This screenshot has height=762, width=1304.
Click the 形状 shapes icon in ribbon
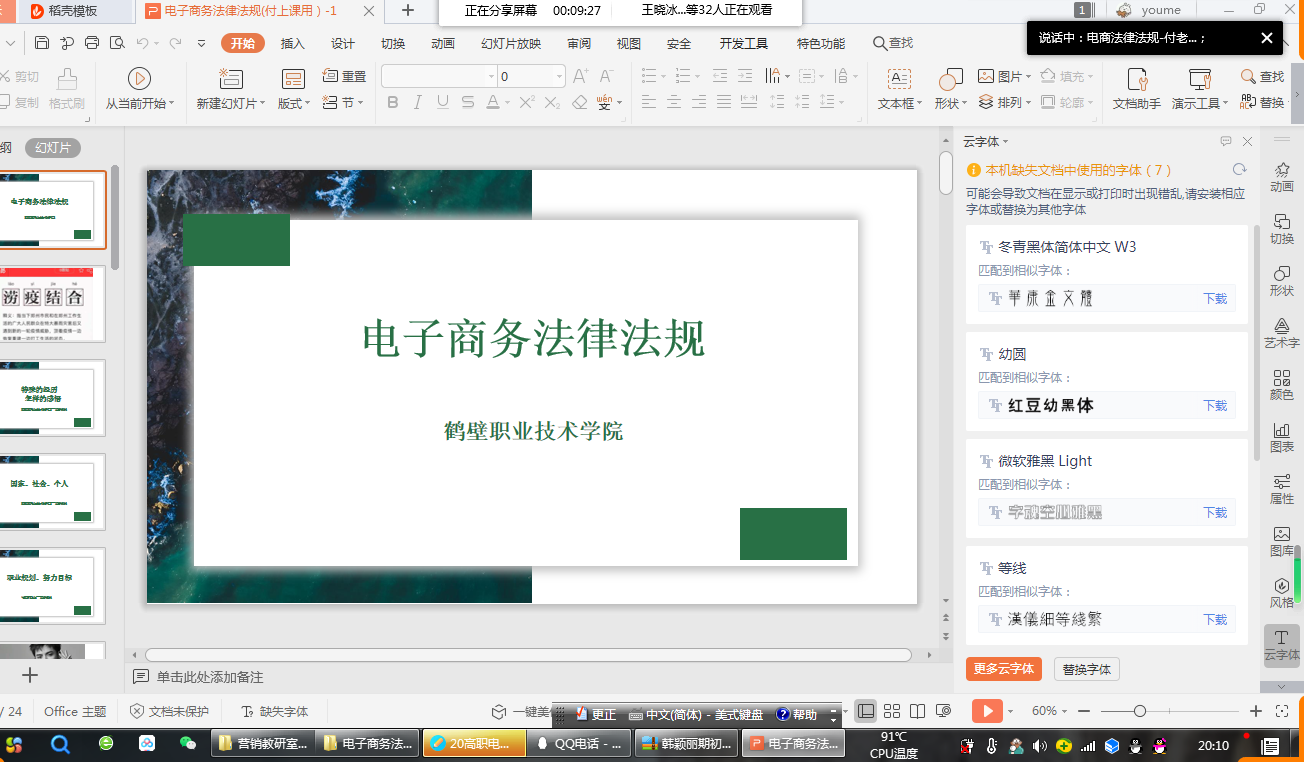950,80
